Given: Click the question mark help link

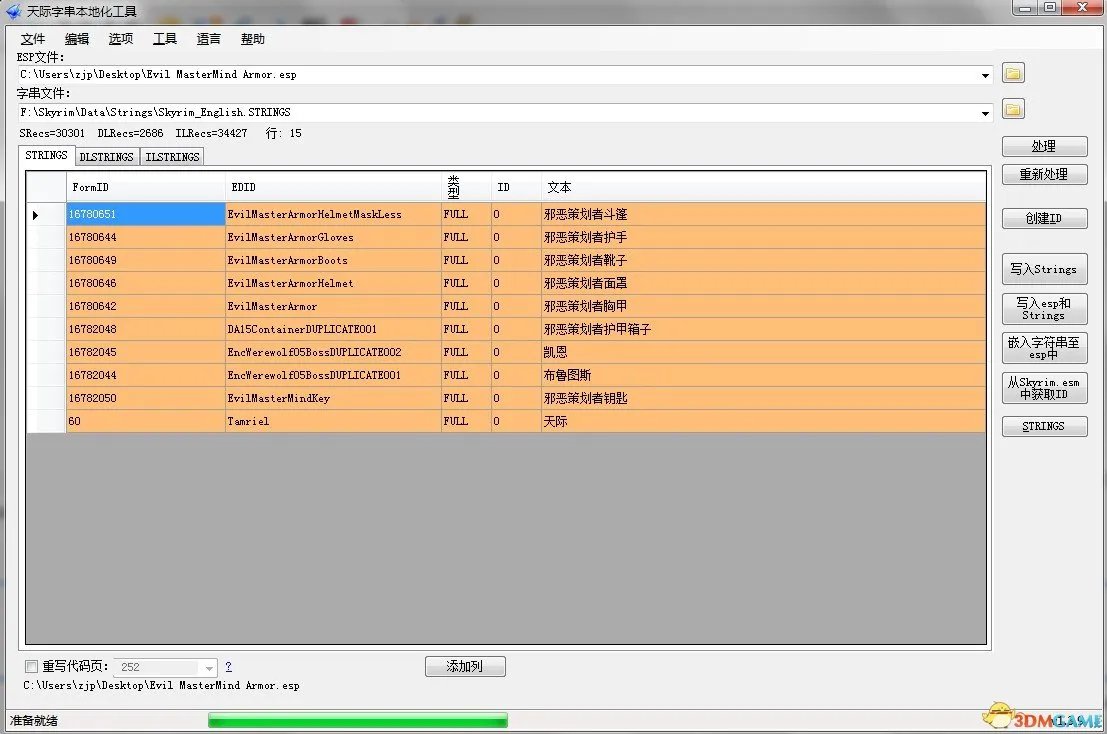Looking at the screenshot, I should pyautogui.click(x=228, y=667).
